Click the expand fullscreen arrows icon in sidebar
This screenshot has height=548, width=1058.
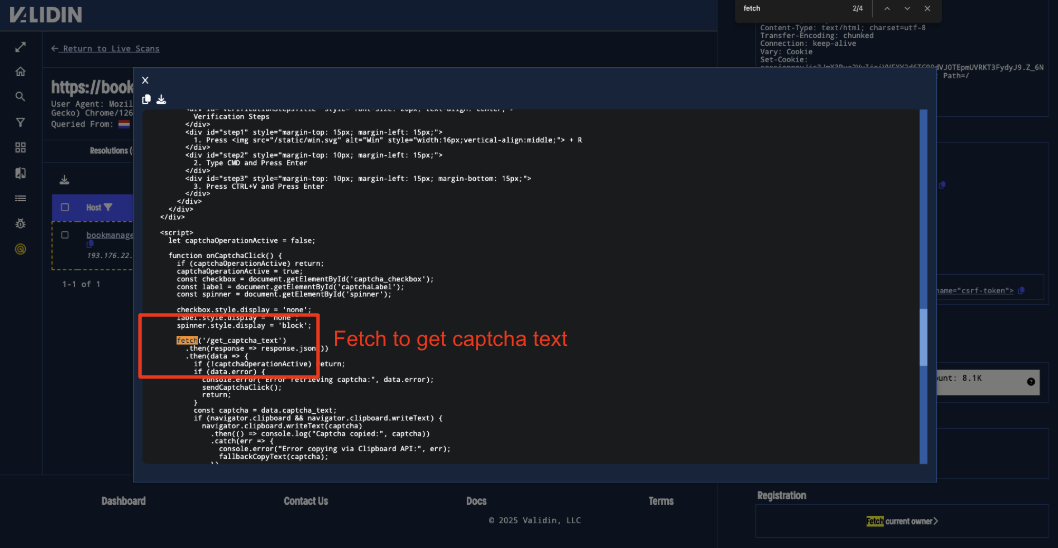[20, 47]
